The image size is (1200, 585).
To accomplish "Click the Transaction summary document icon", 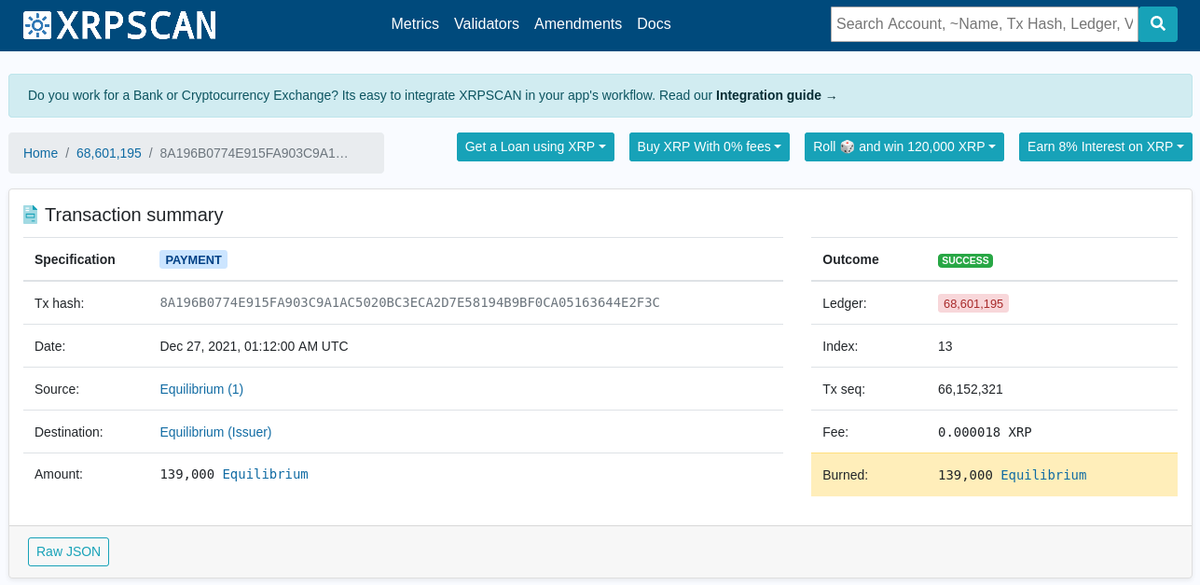I will [x=30, y=215].
